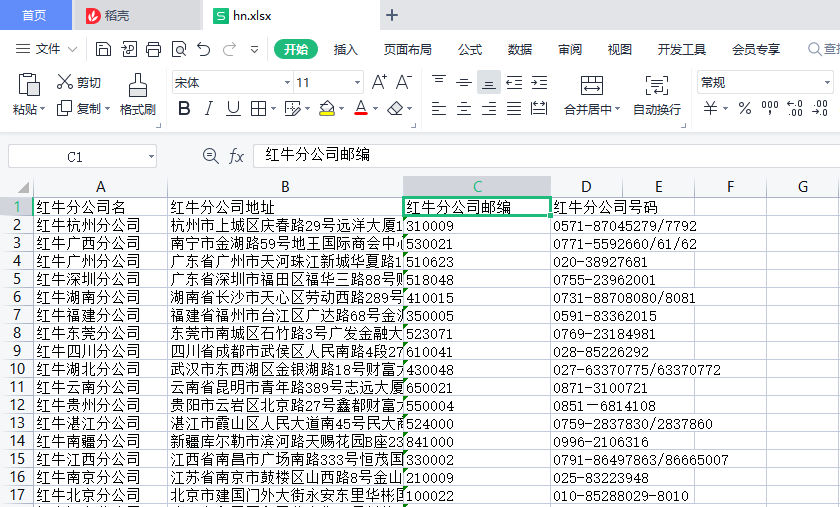Expand merge and center options arrow
Screen dimensions: 840x507
[617, 109]
